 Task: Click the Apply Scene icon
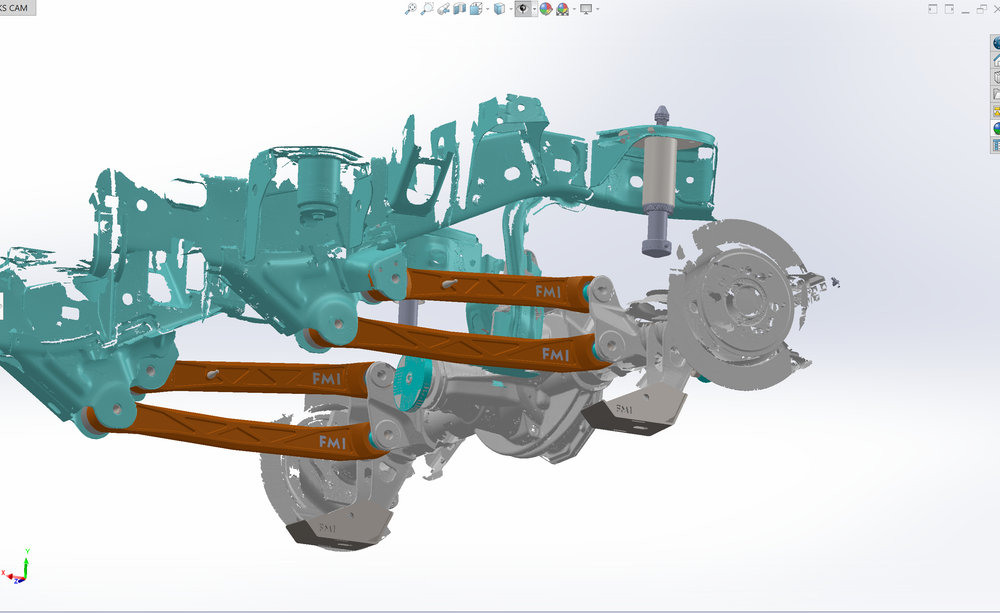click(x=564, y=9)
